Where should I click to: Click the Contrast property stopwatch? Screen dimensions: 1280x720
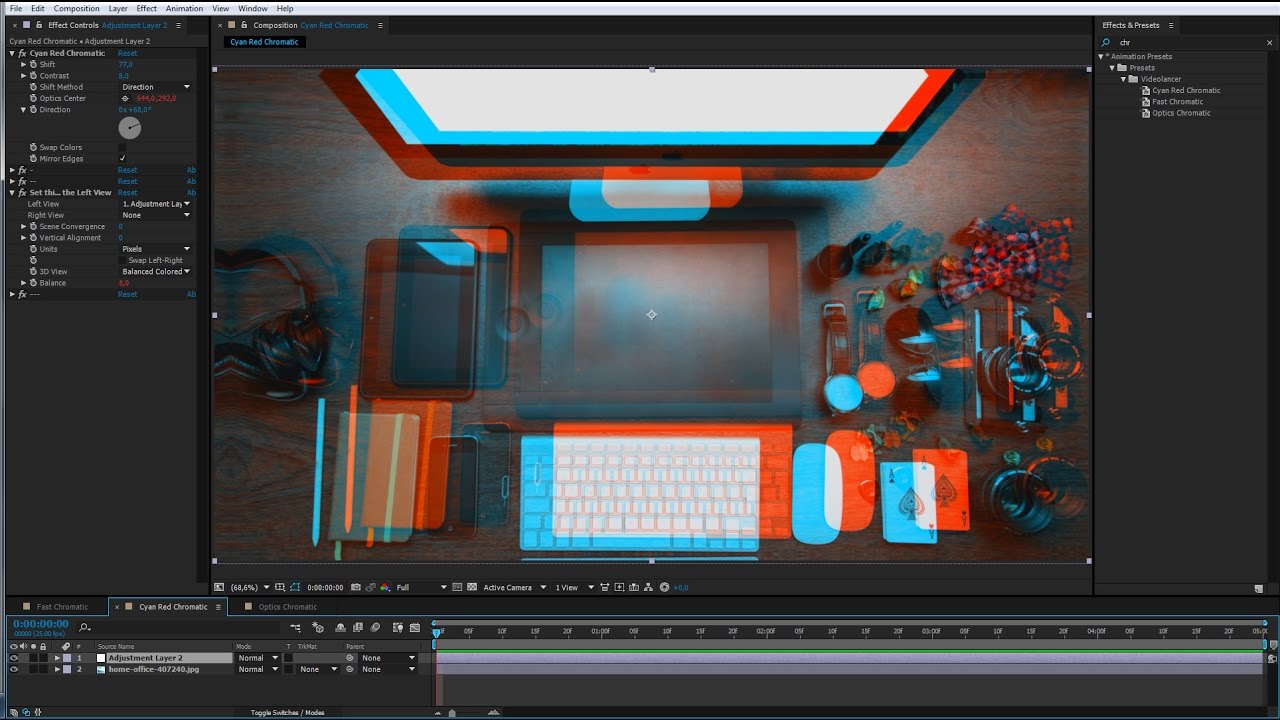[x=34, y=76]
